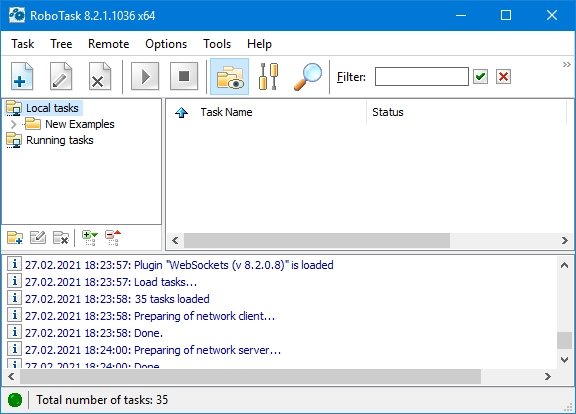This screenshot has width=576, height=414.
Task: Toggle the task tree view folder-eye icon
Action: 230,76
